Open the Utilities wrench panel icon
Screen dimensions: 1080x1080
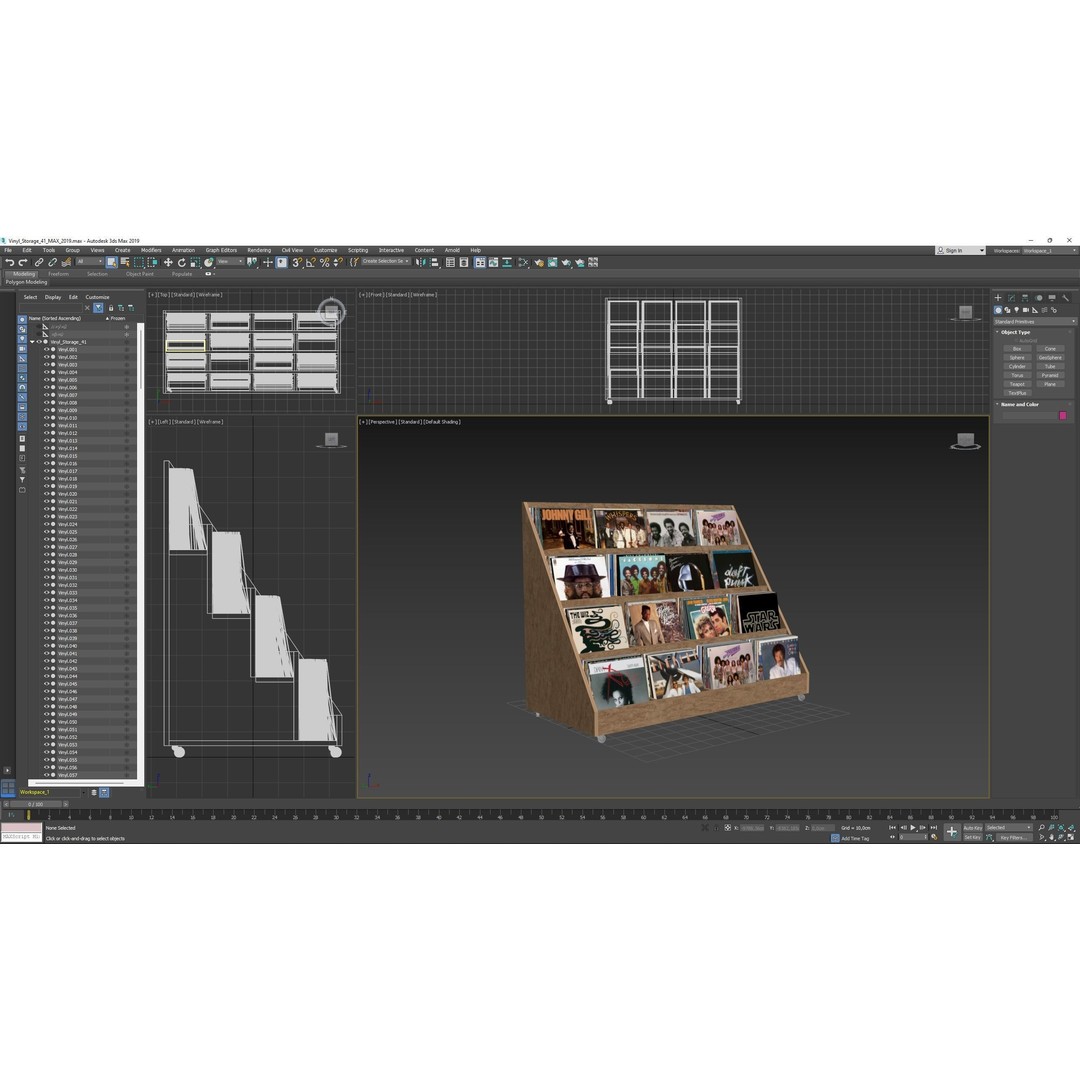[x=1066, y=298]
